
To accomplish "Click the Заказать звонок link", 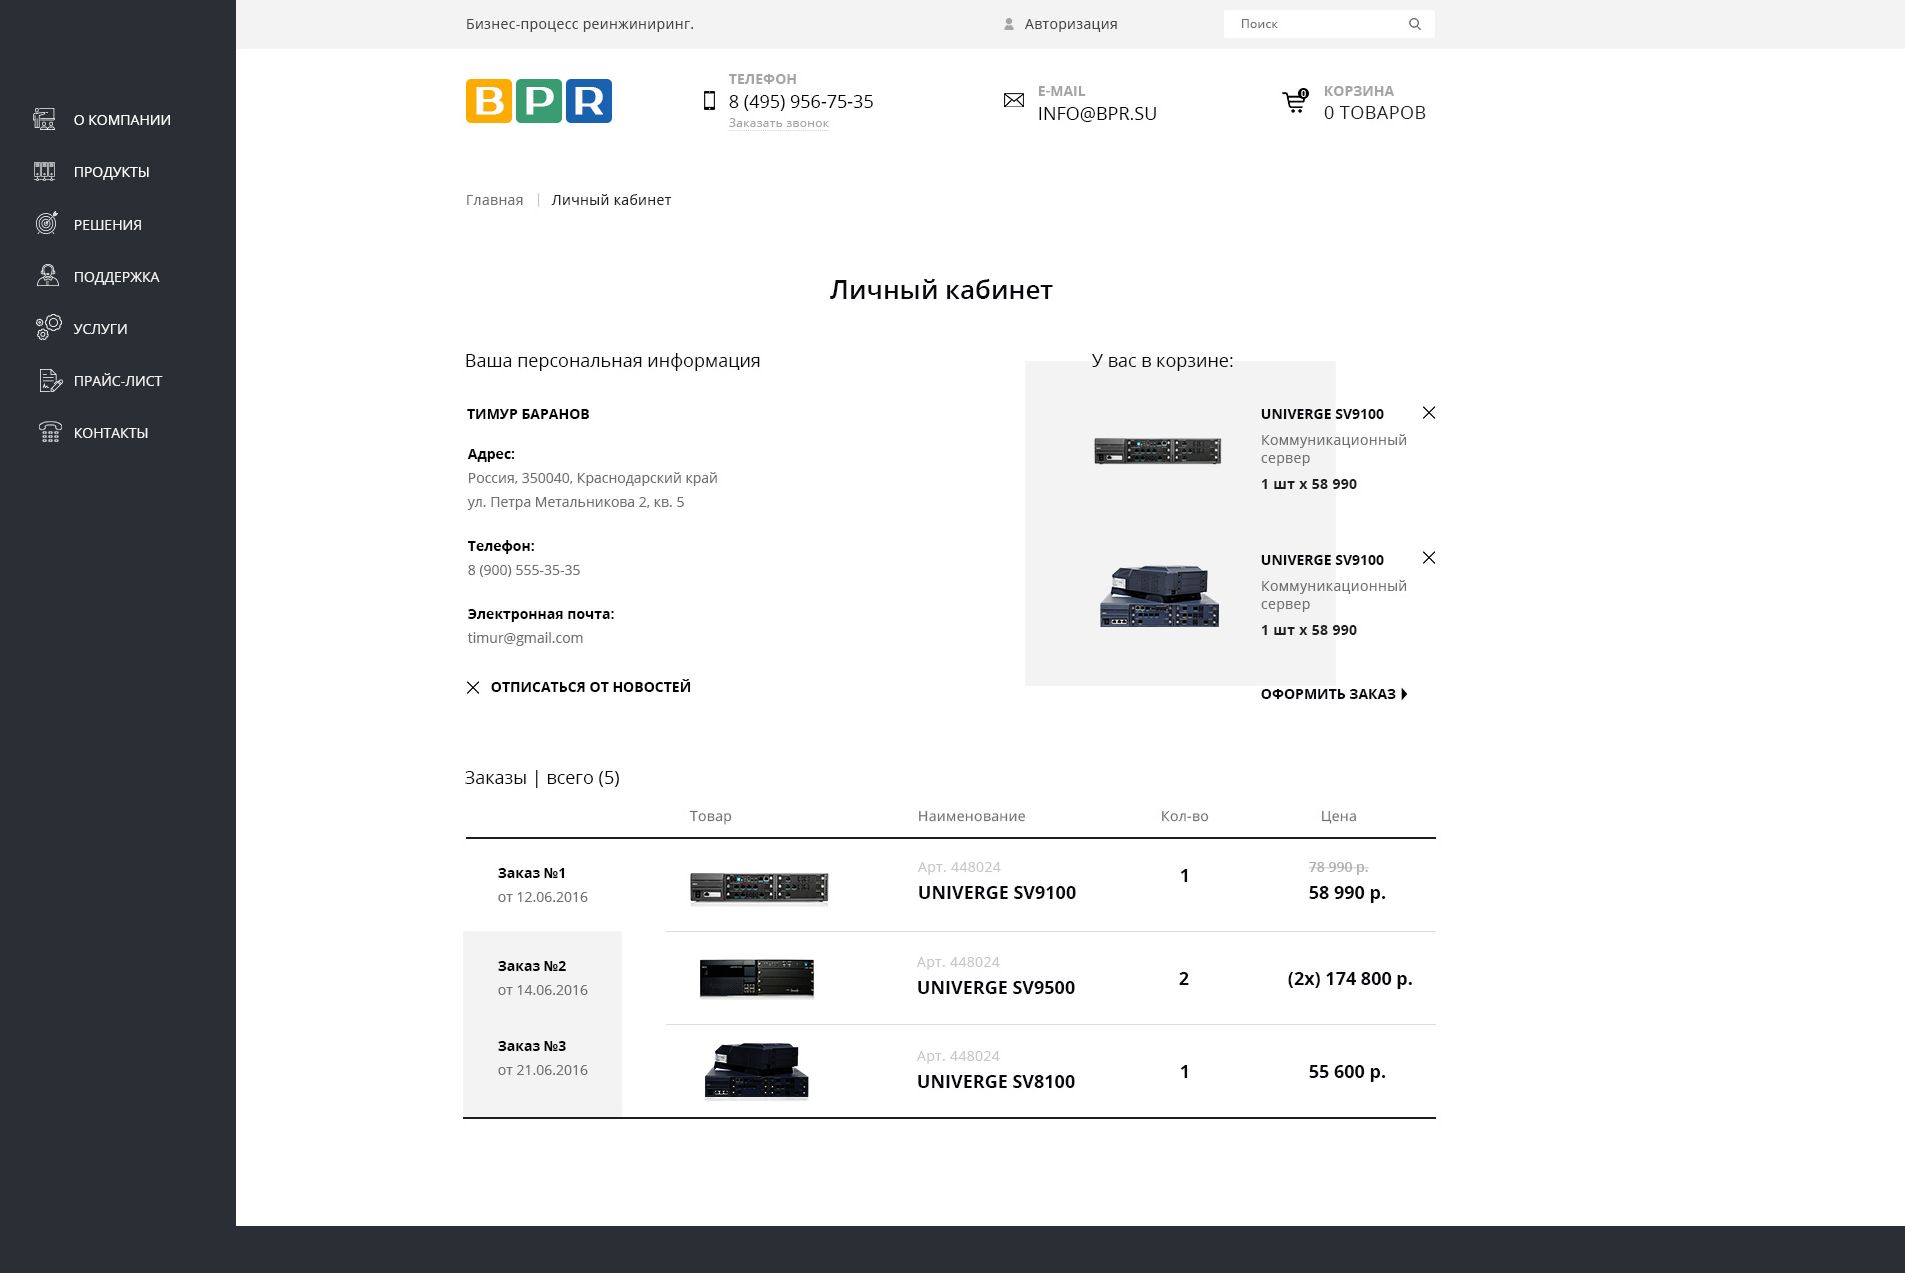I will click(779, 123).
